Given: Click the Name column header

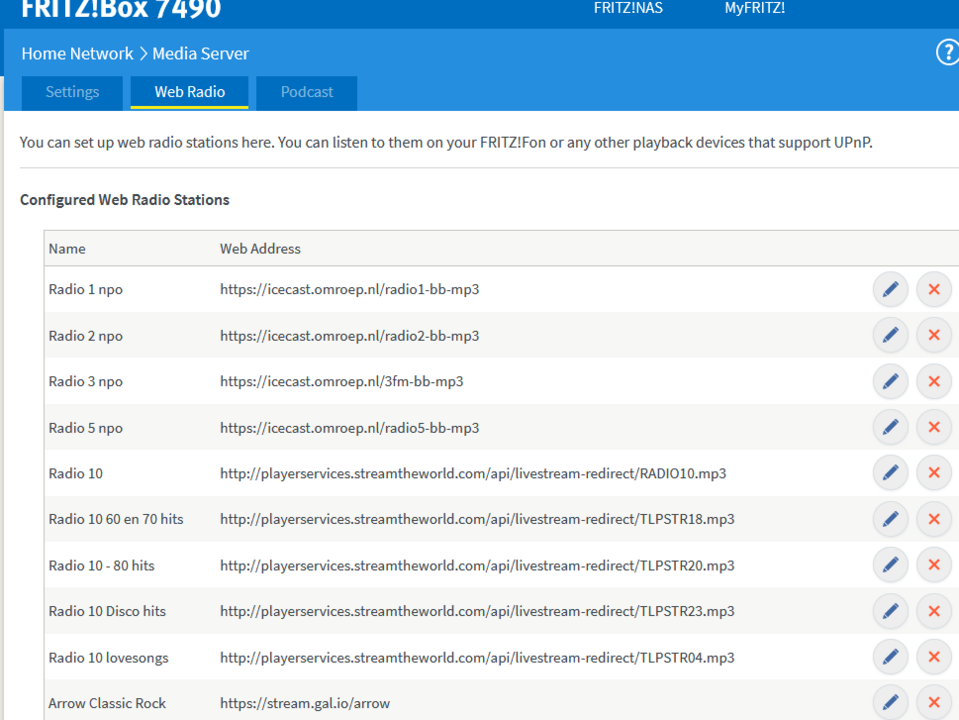Looking at the screenshot, I should point(67,248).
